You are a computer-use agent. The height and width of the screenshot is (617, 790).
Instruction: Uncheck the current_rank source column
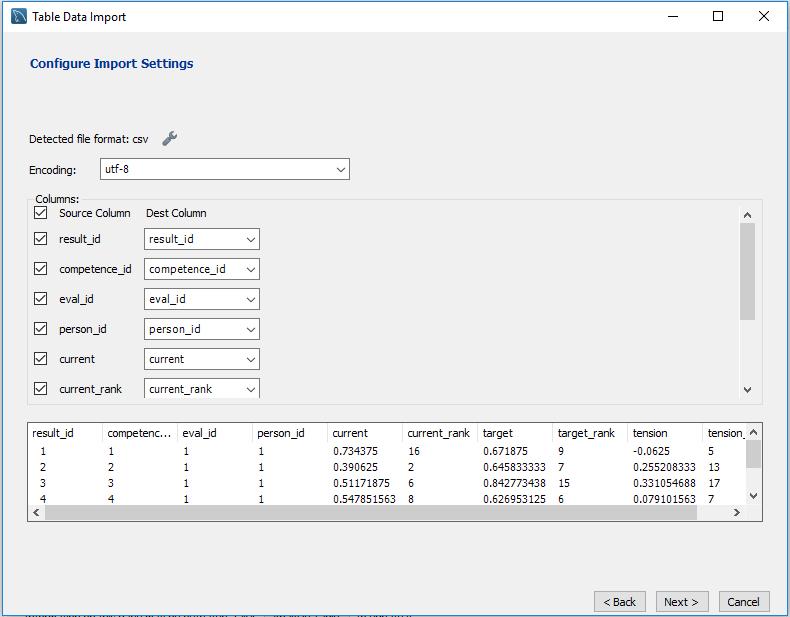click(x=40, y=388)
